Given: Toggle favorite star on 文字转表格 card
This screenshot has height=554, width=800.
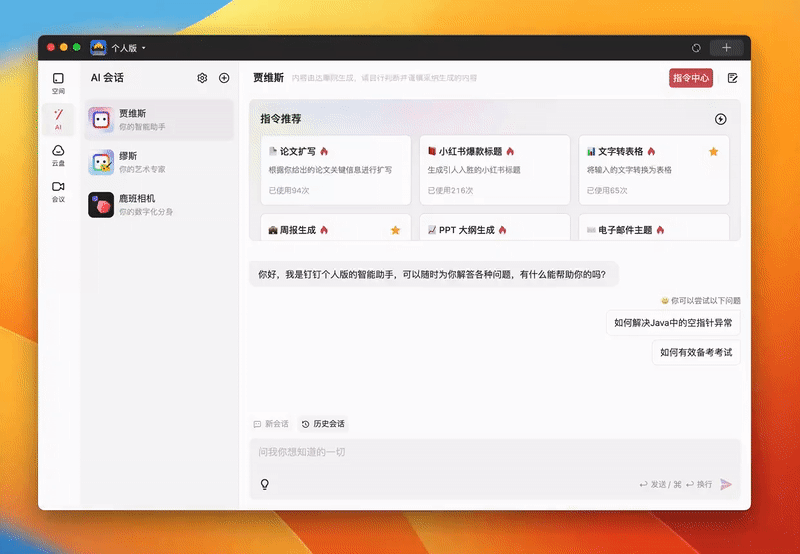Looking at the screenshot, I should coord(713,151).
